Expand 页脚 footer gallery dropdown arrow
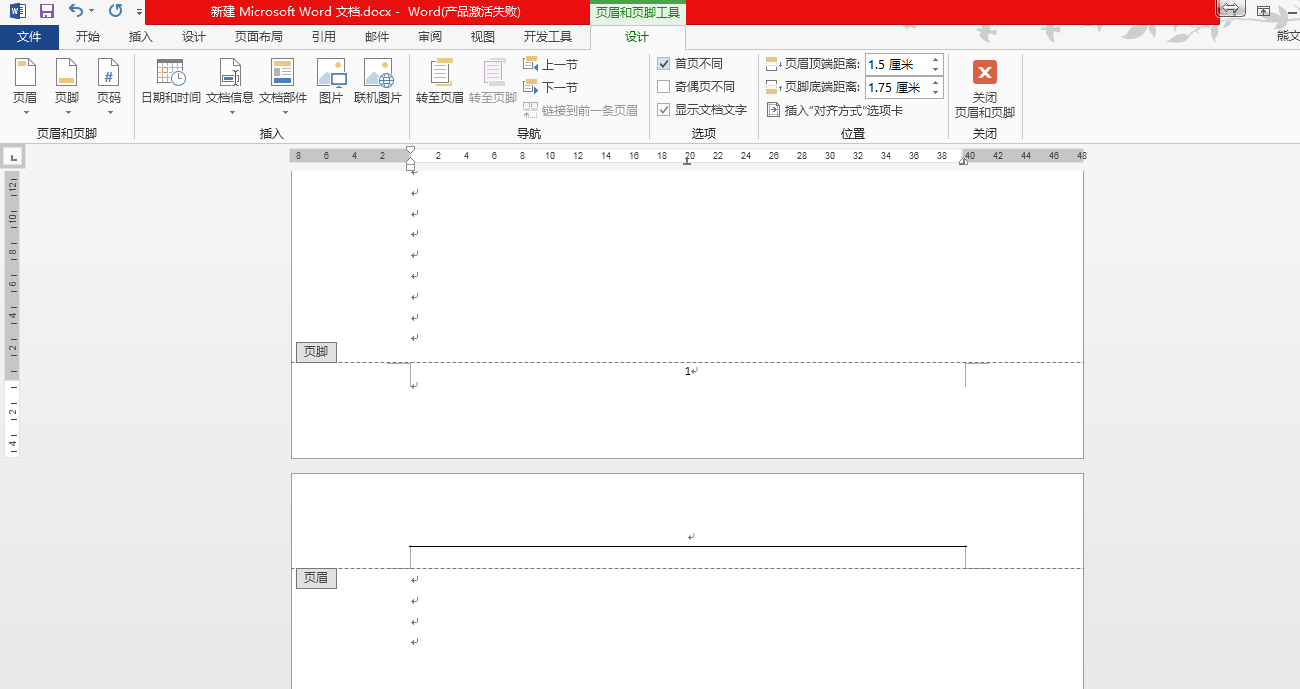The height and width of the screenshot is (689, 1300). (x=67, y=112)
